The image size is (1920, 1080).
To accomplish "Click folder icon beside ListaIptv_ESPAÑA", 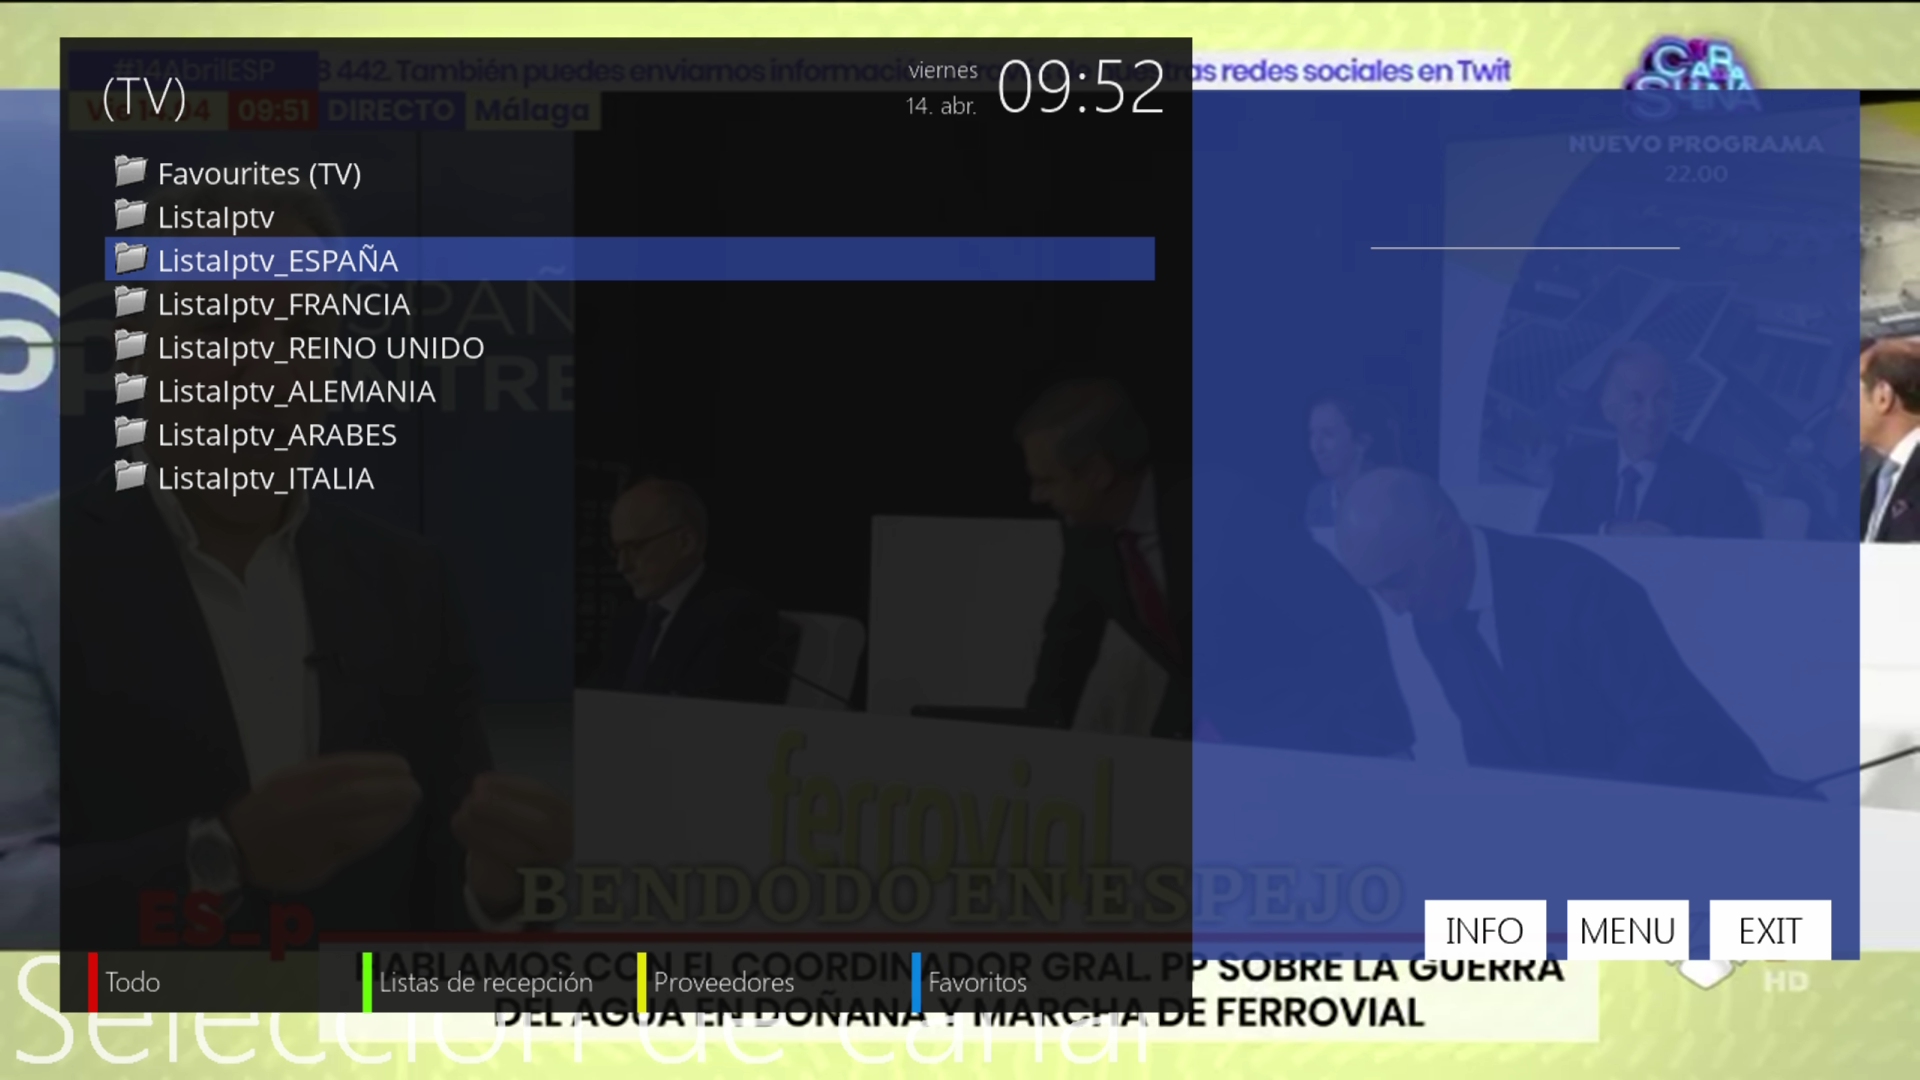I will coord(130,259).
